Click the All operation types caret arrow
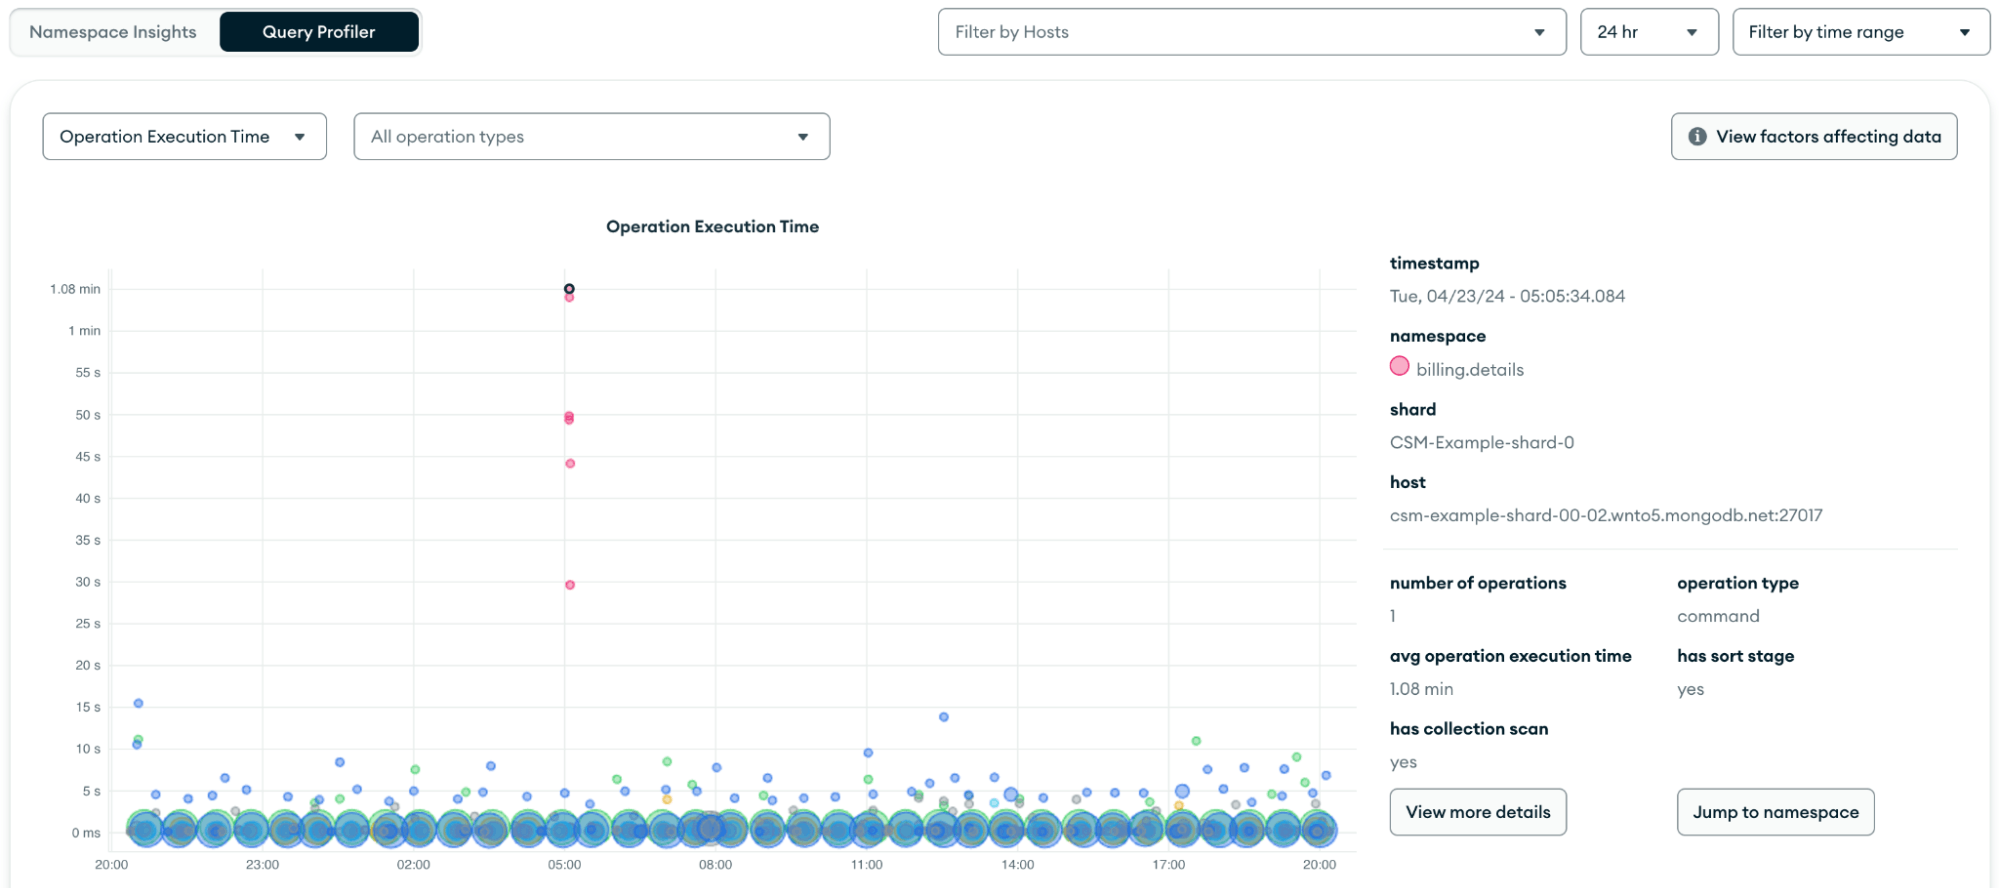 click(803, 137)
